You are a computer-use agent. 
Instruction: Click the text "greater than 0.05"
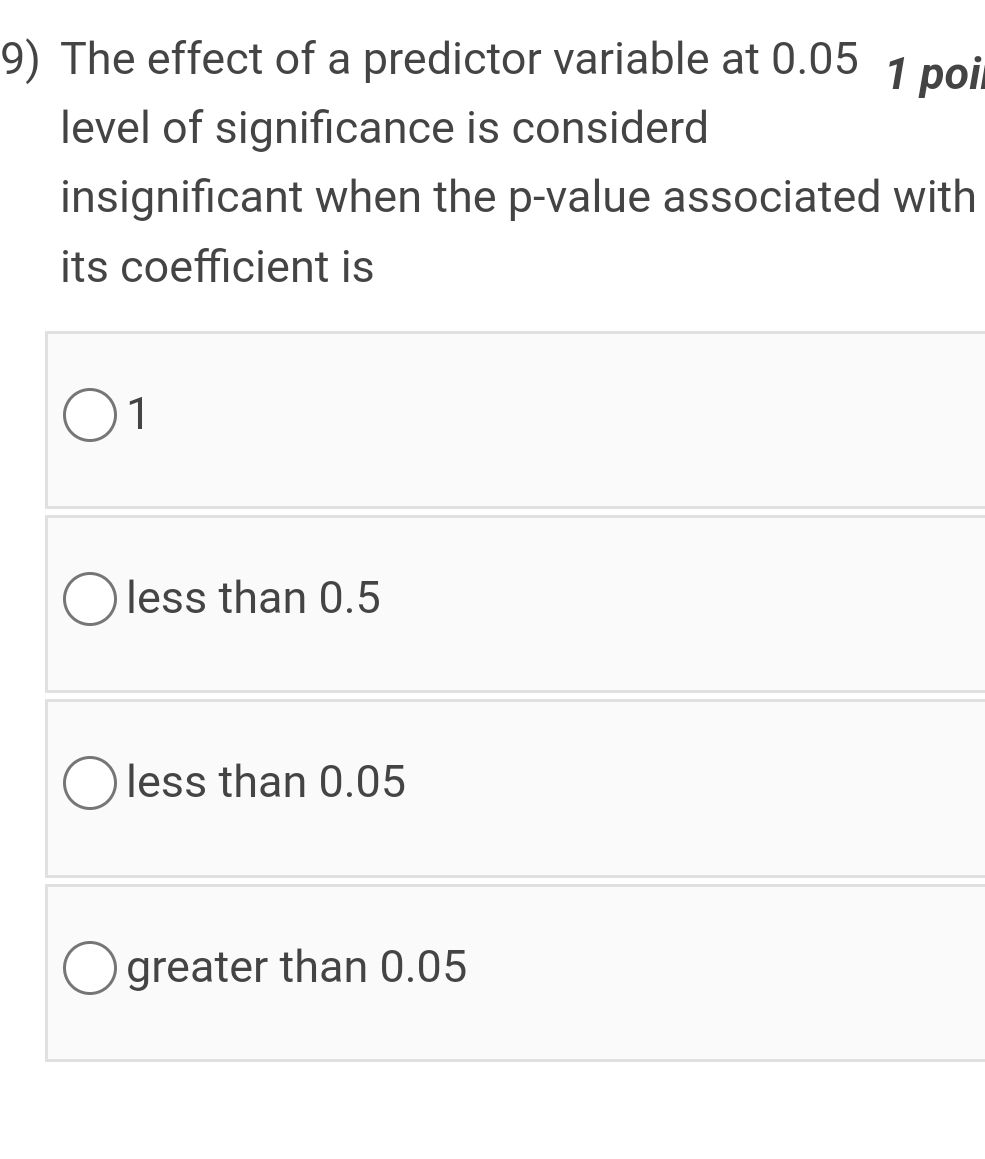295,967
